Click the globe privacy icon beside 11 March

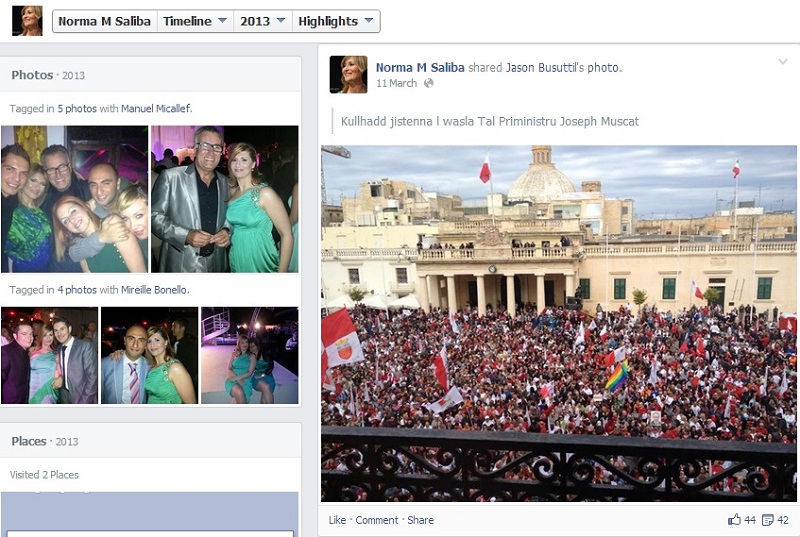429,84
